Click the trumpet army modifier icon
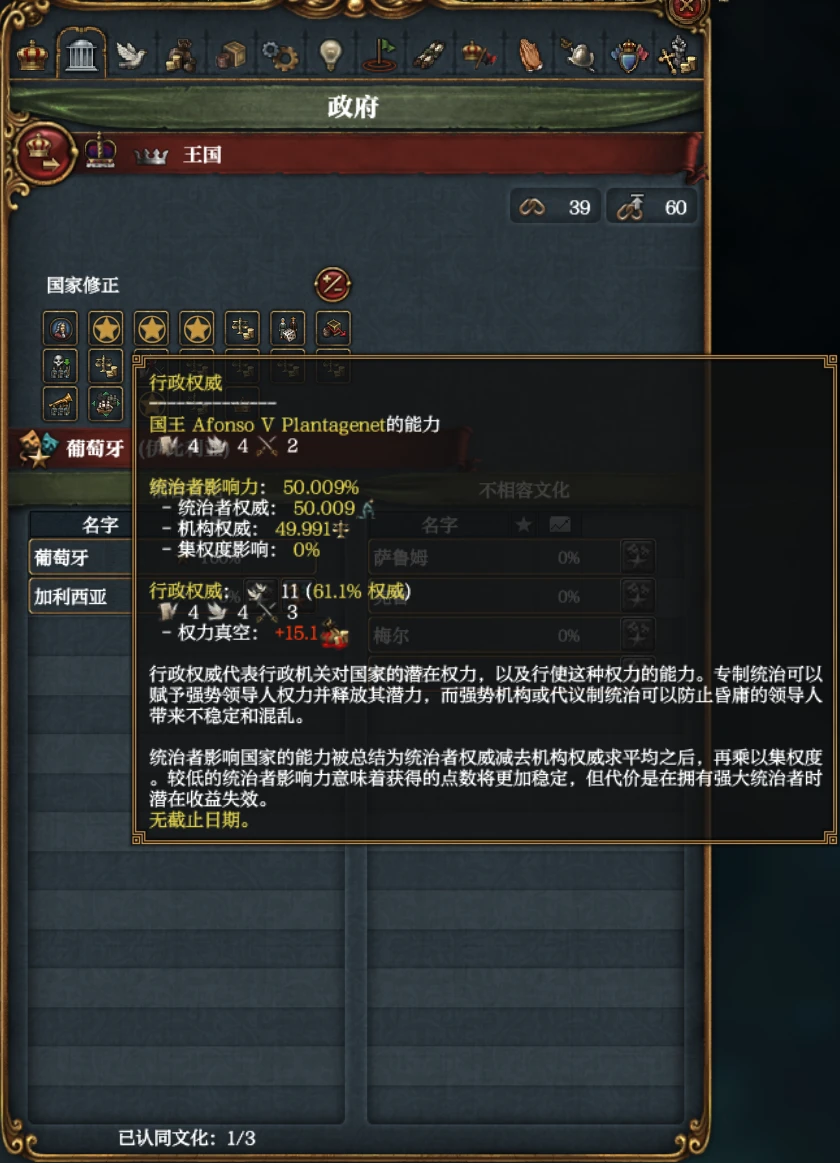This screenshot has width=840, height=1163. 60,403
